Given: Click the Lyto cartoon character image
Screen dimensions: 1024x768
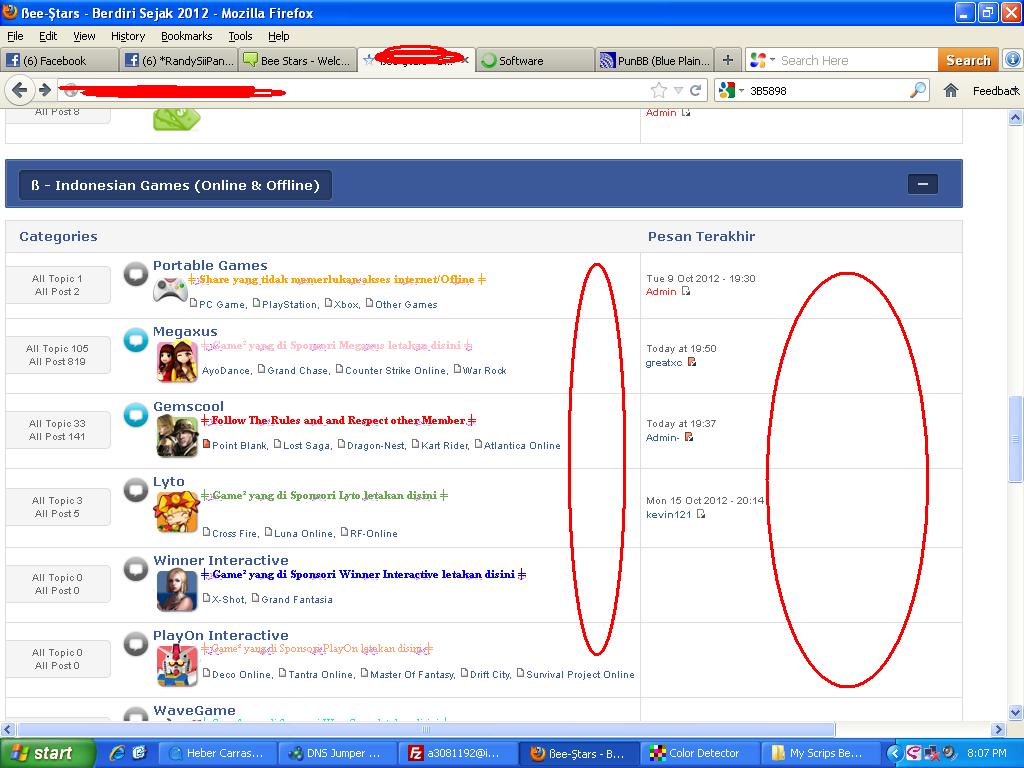Looking at the screenshot, I should [x=176, y=511].
